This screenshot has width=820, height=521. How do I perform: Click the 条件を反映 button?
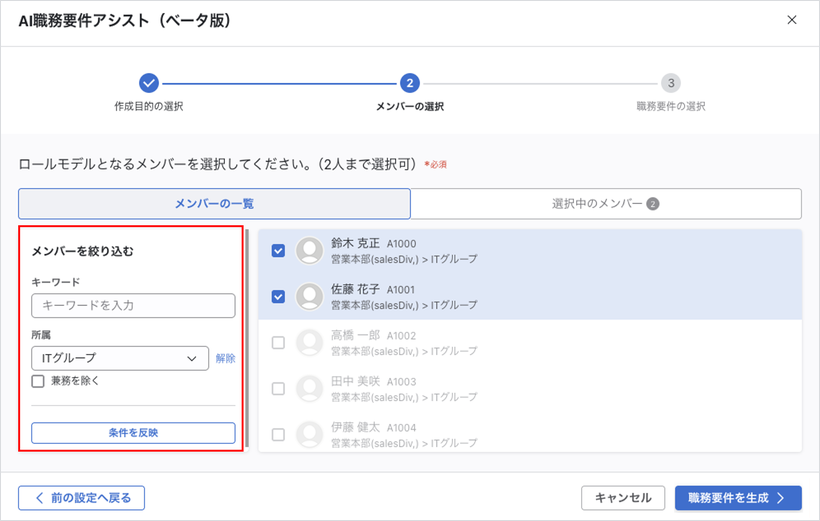click(133, 433)
